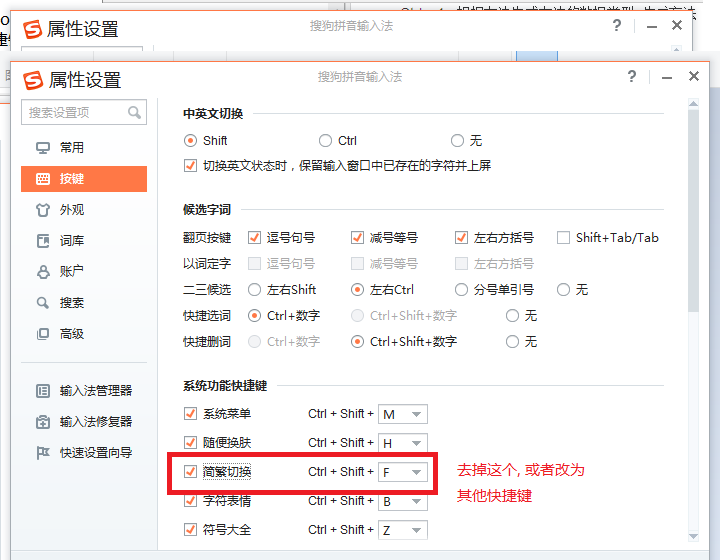Screen dimensions: 720x560
Task: Minimize the back 属性设置 window
Action: click(651, 26)
